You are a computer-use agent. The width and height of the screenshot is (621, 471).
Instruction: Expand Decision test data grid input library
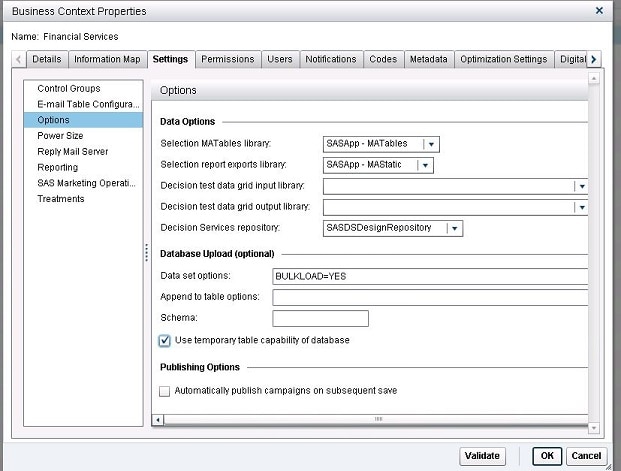pyautogui.click(x=579, y=186)
